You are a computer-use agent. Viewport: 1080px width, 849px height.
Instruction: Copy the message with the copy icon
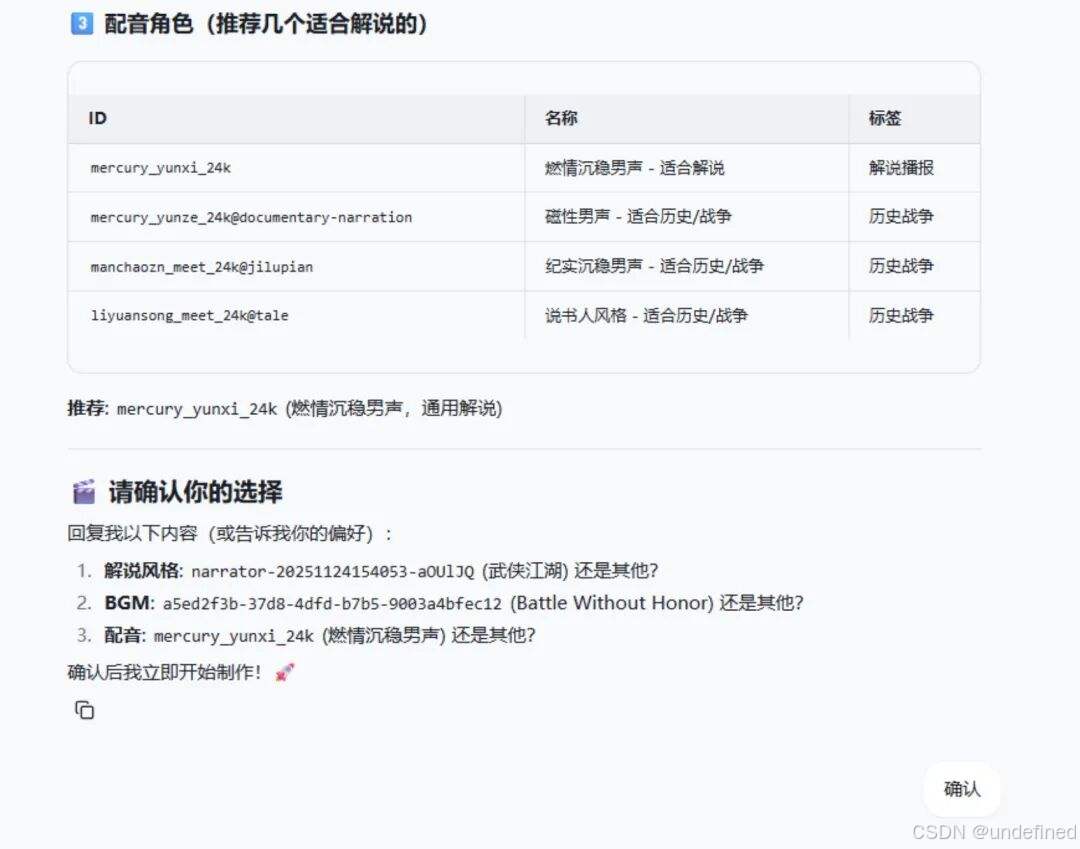pyautogui.click(x=84, y=709)
